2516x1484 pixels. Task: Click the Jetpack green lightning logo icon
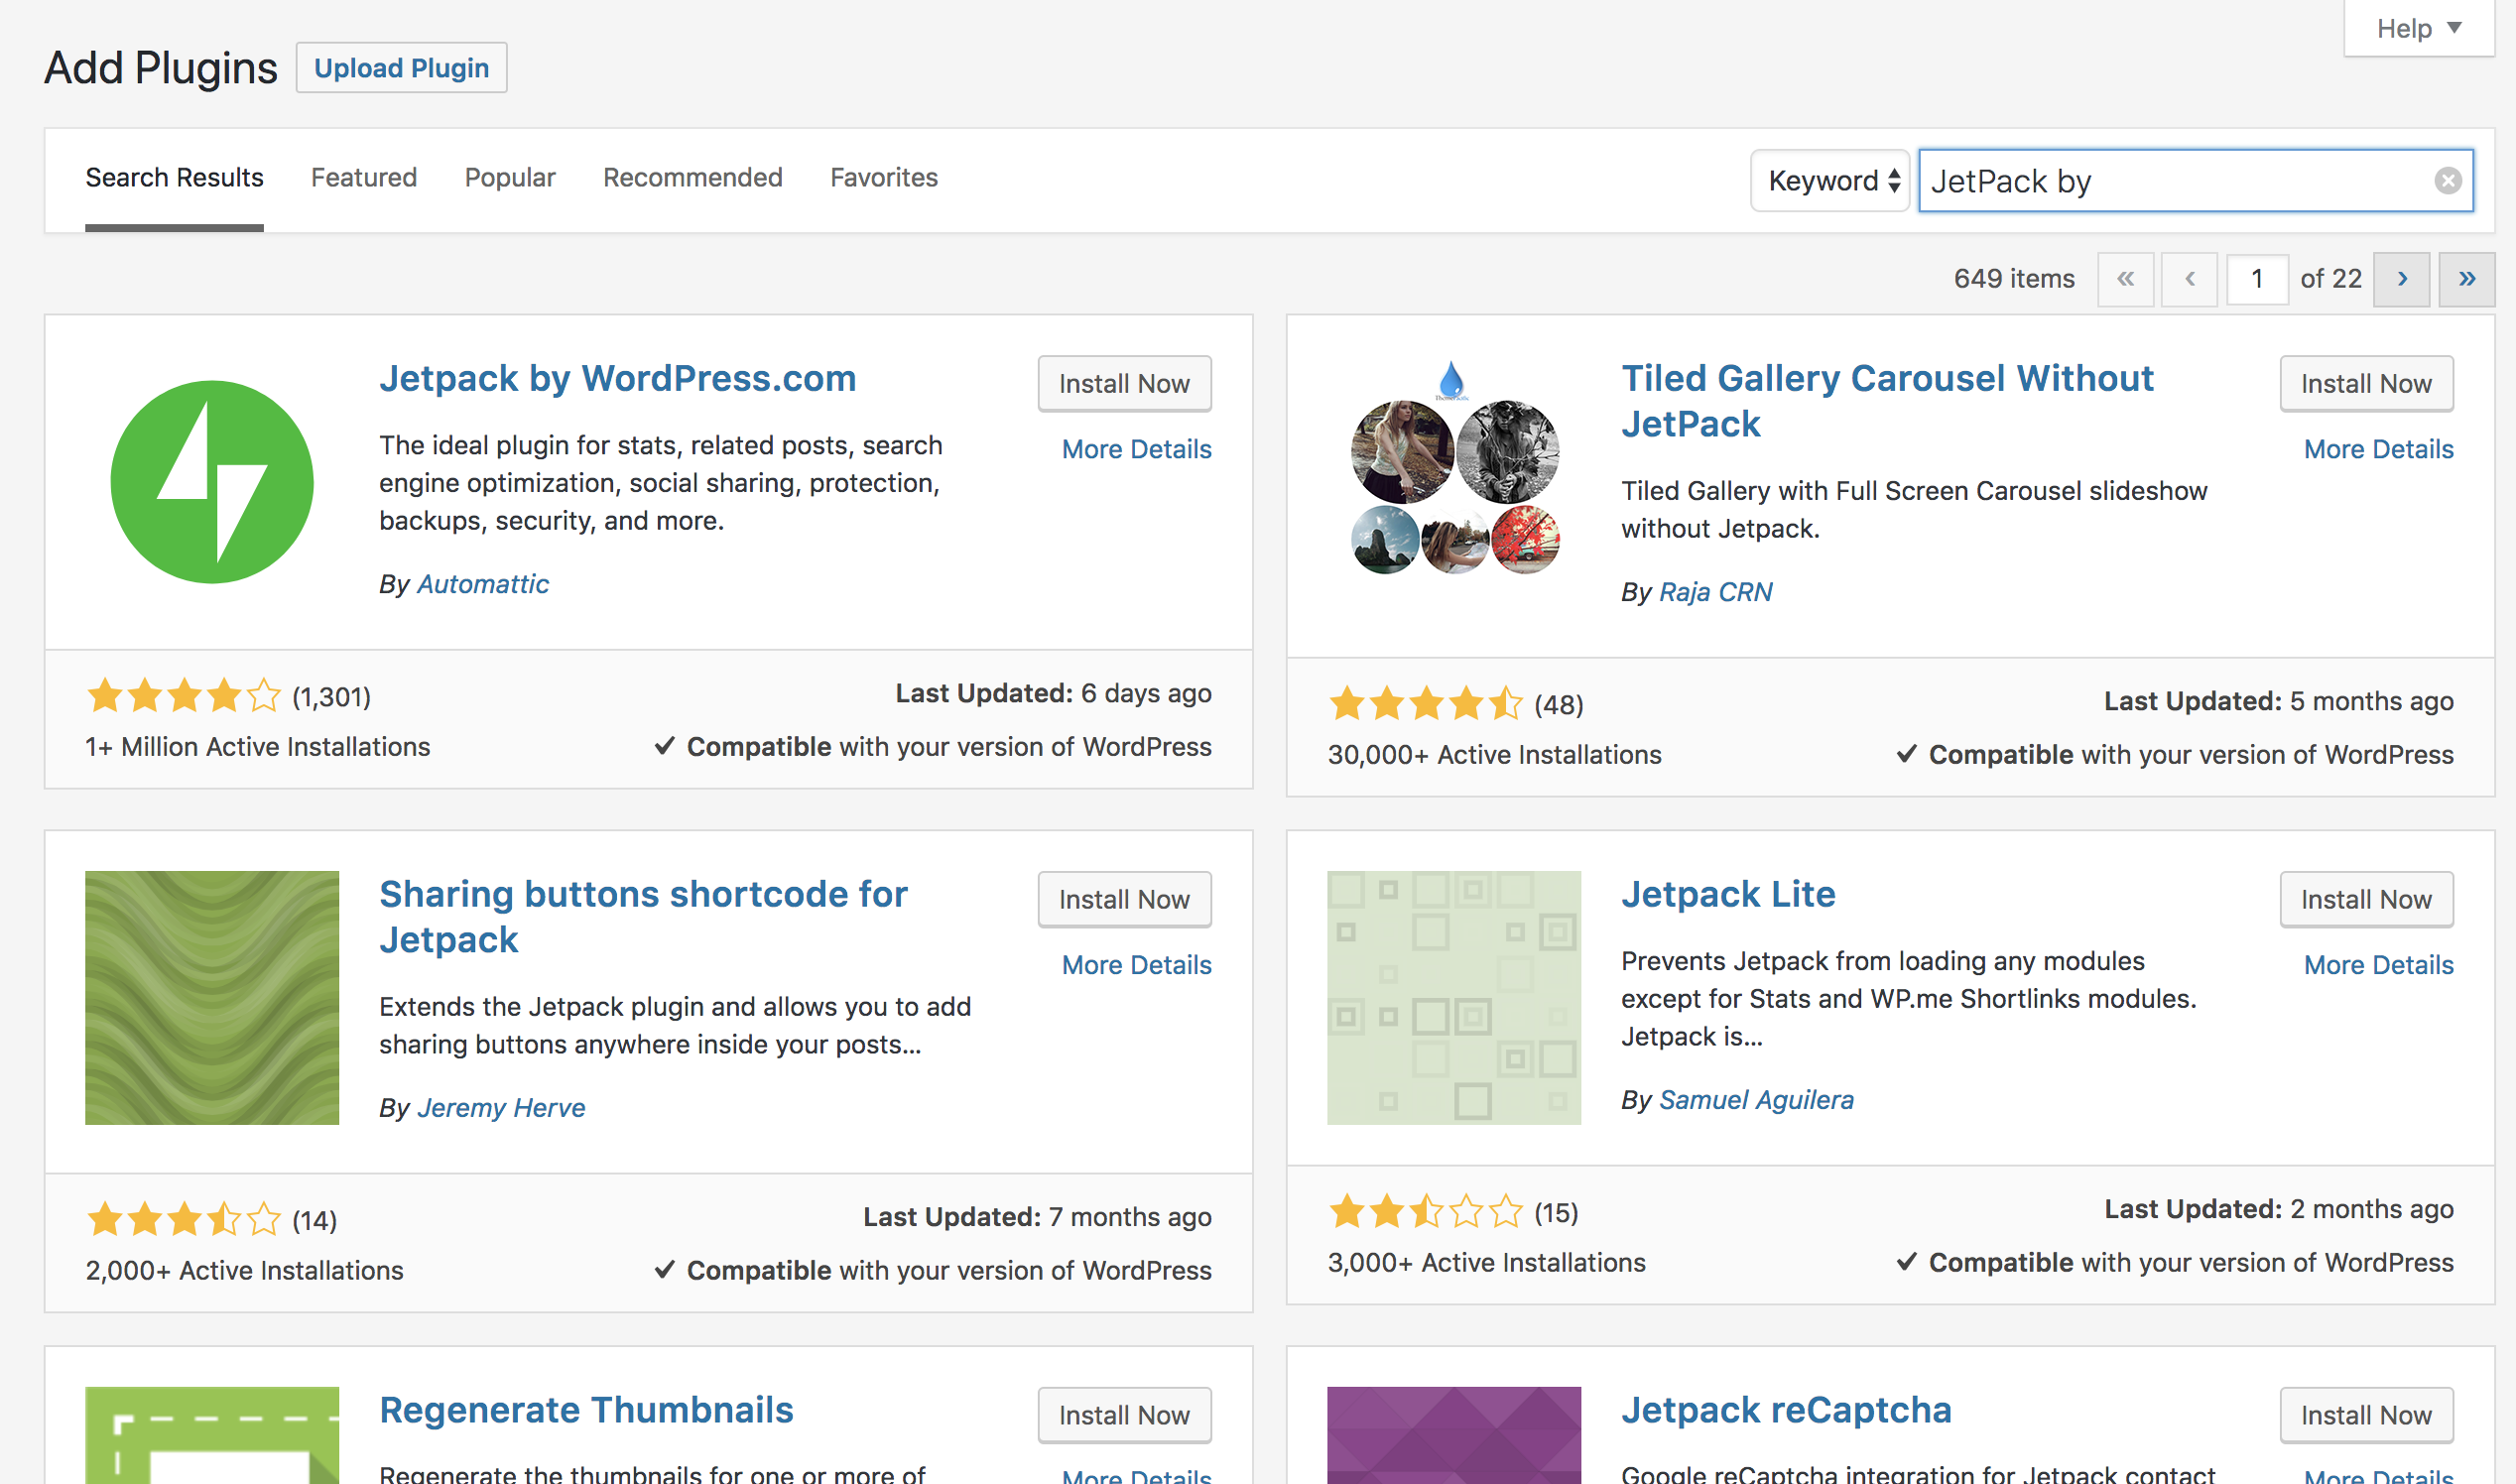point(212,482)
